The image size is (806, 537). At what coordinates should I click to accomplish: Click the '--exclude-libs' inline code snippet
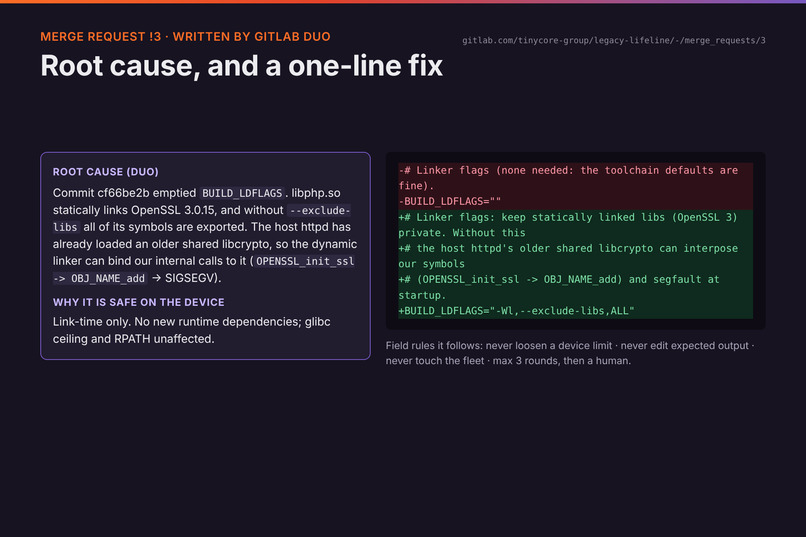(202, 218)
